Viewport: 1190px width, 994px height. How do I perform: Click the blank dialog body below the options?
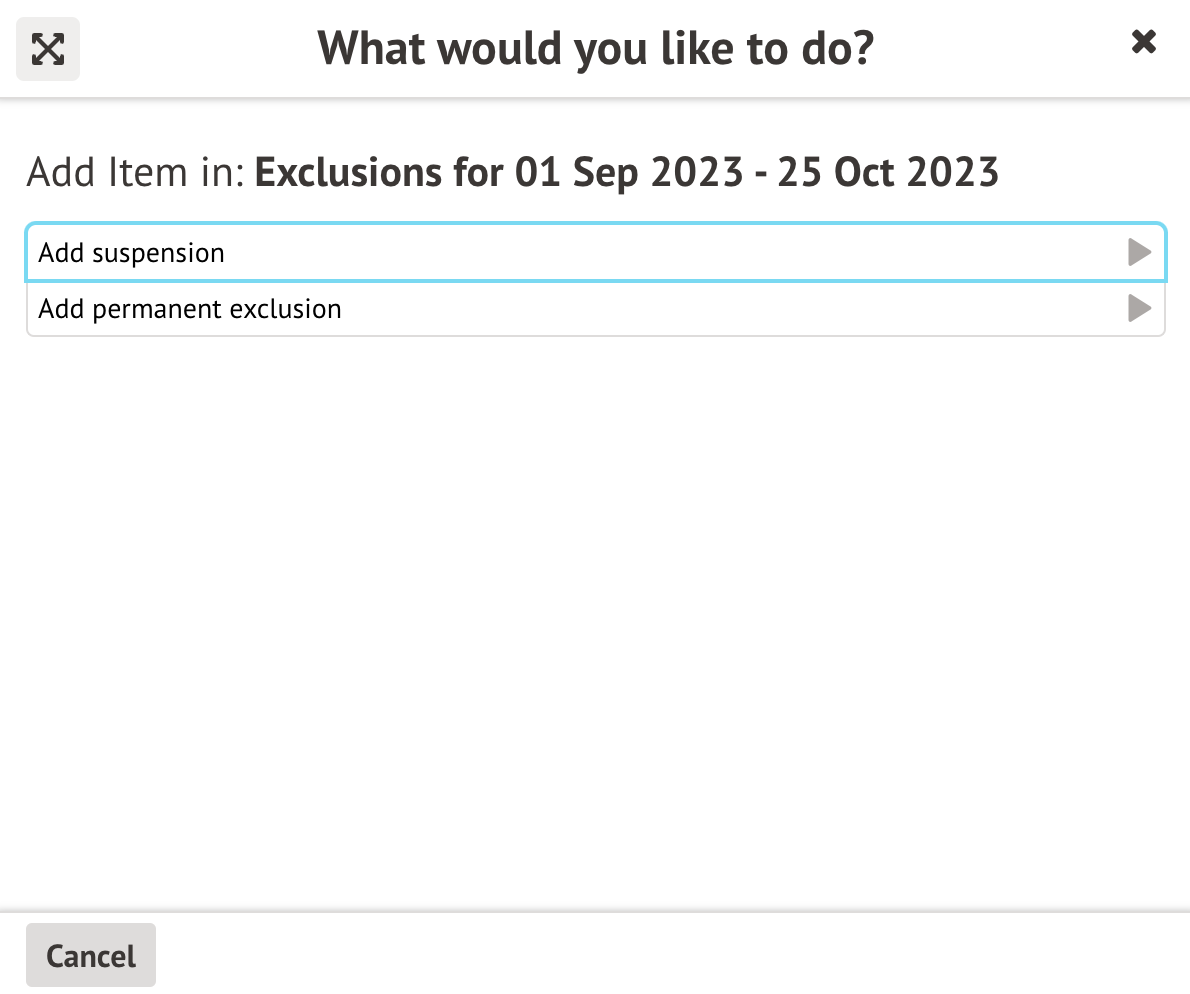595,620
